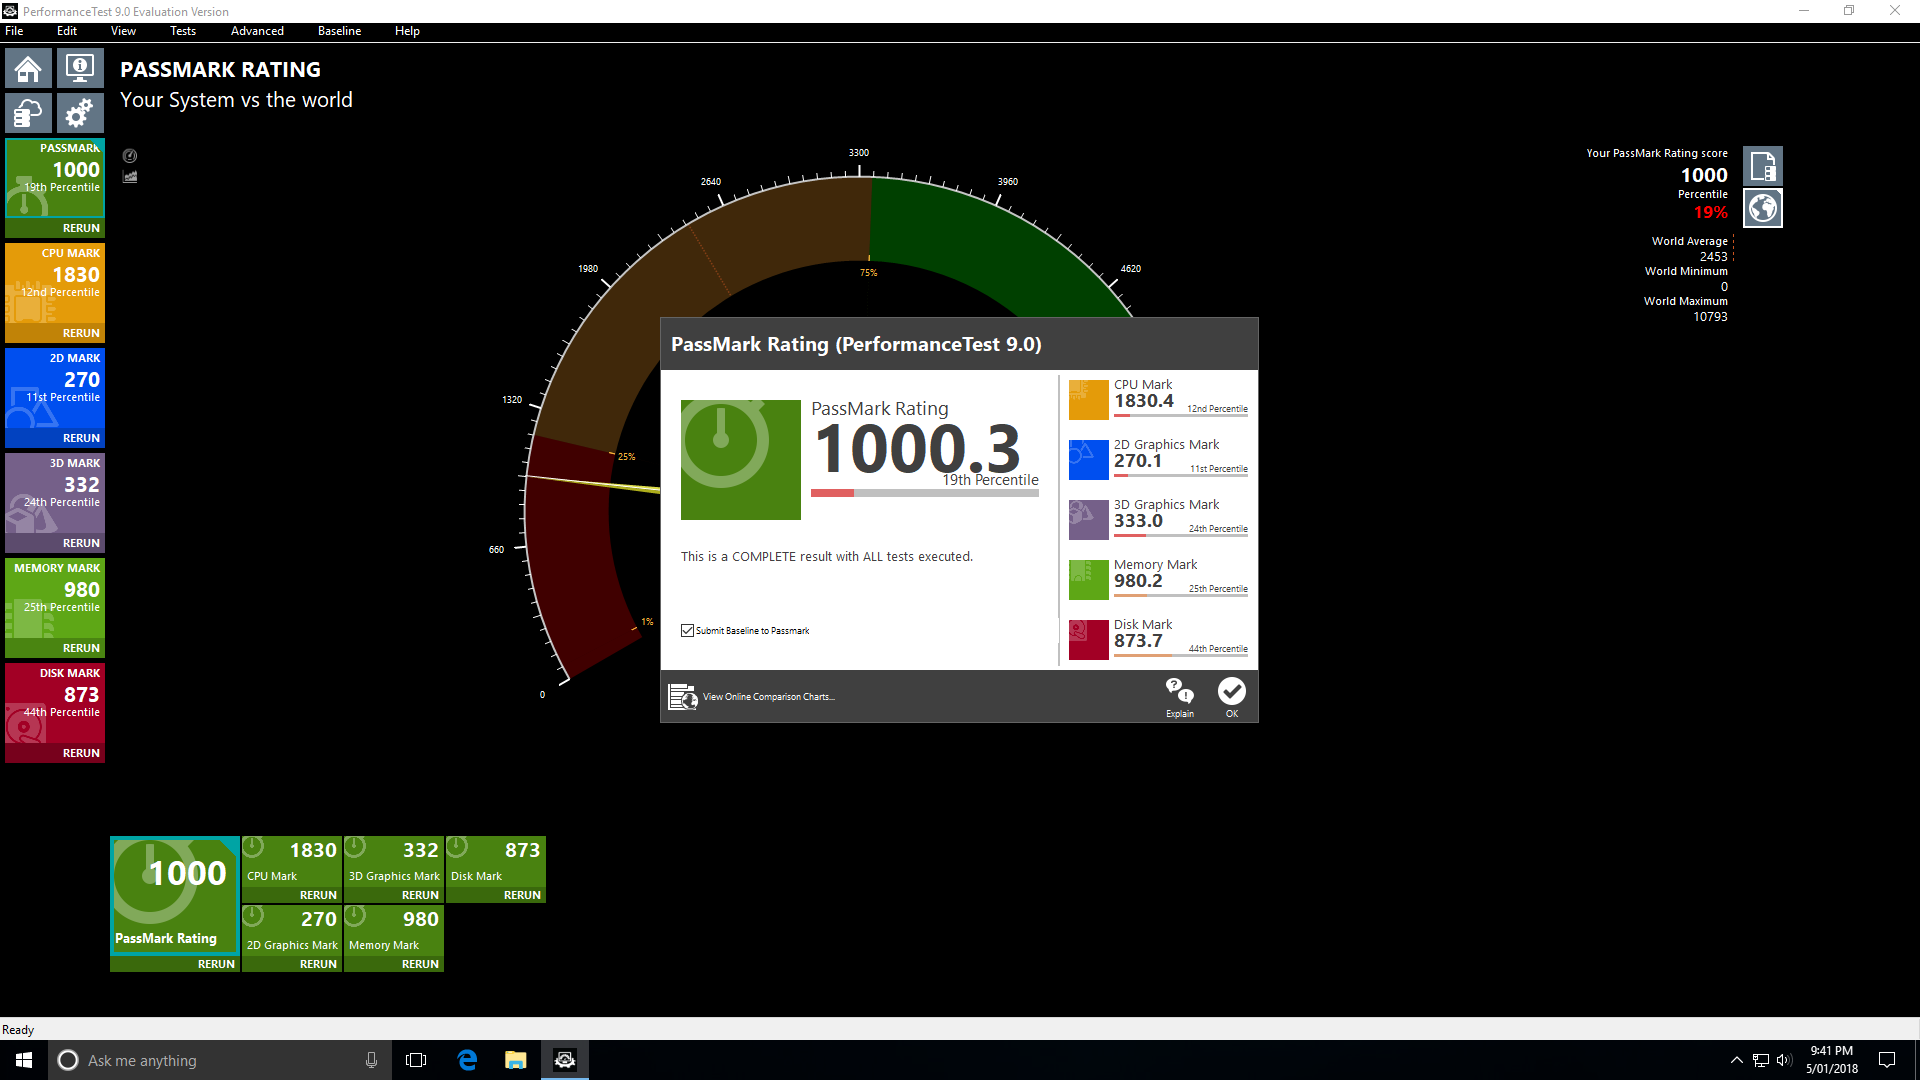Click the green Memory Mark icon in dialog
This screenshot has width=1920, height=1080.
(1089, 580)
